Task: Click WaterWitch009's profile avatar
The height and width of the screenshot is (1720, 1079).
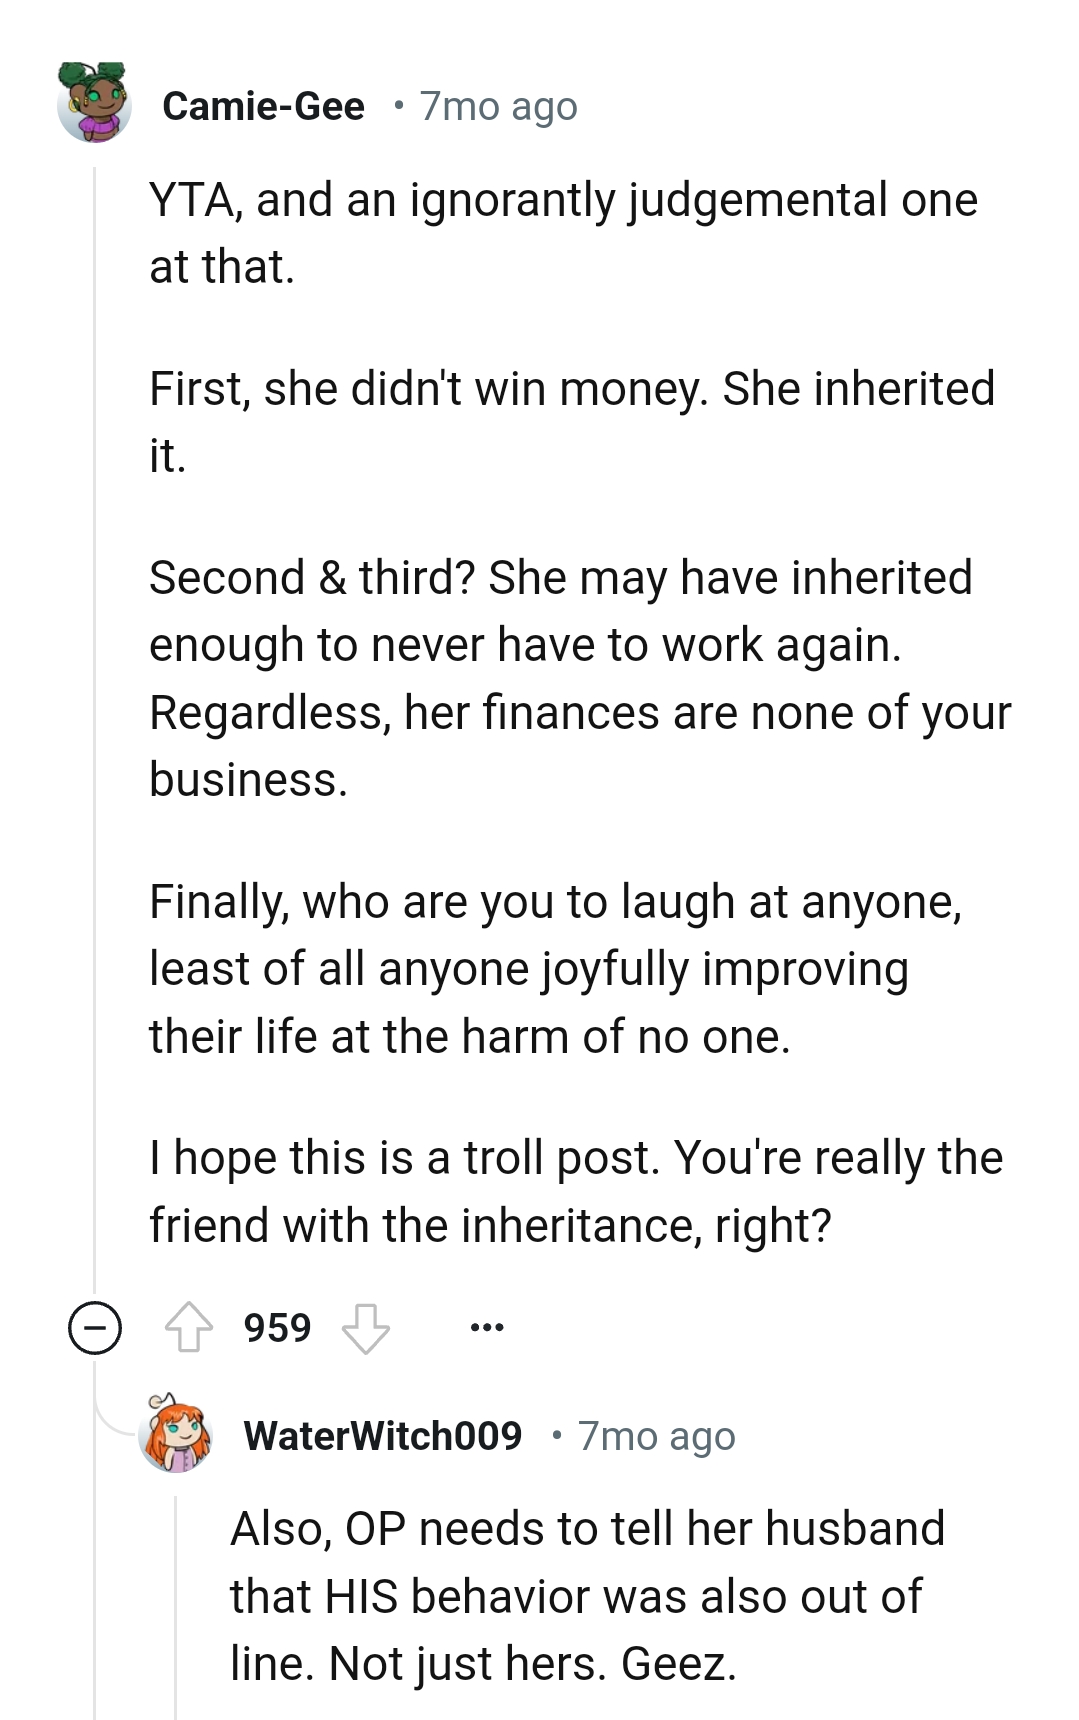Action: [175, 1437]
